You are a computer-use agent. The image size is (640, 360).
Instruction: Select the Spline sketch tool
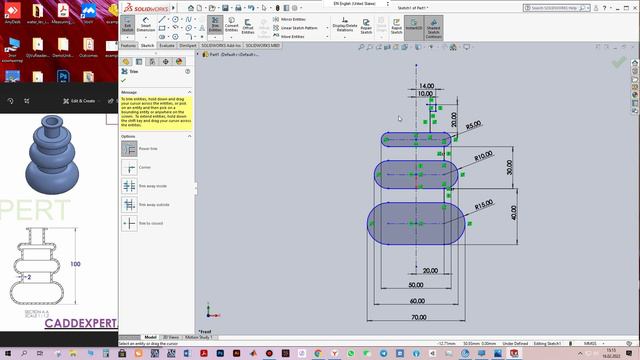188,20
